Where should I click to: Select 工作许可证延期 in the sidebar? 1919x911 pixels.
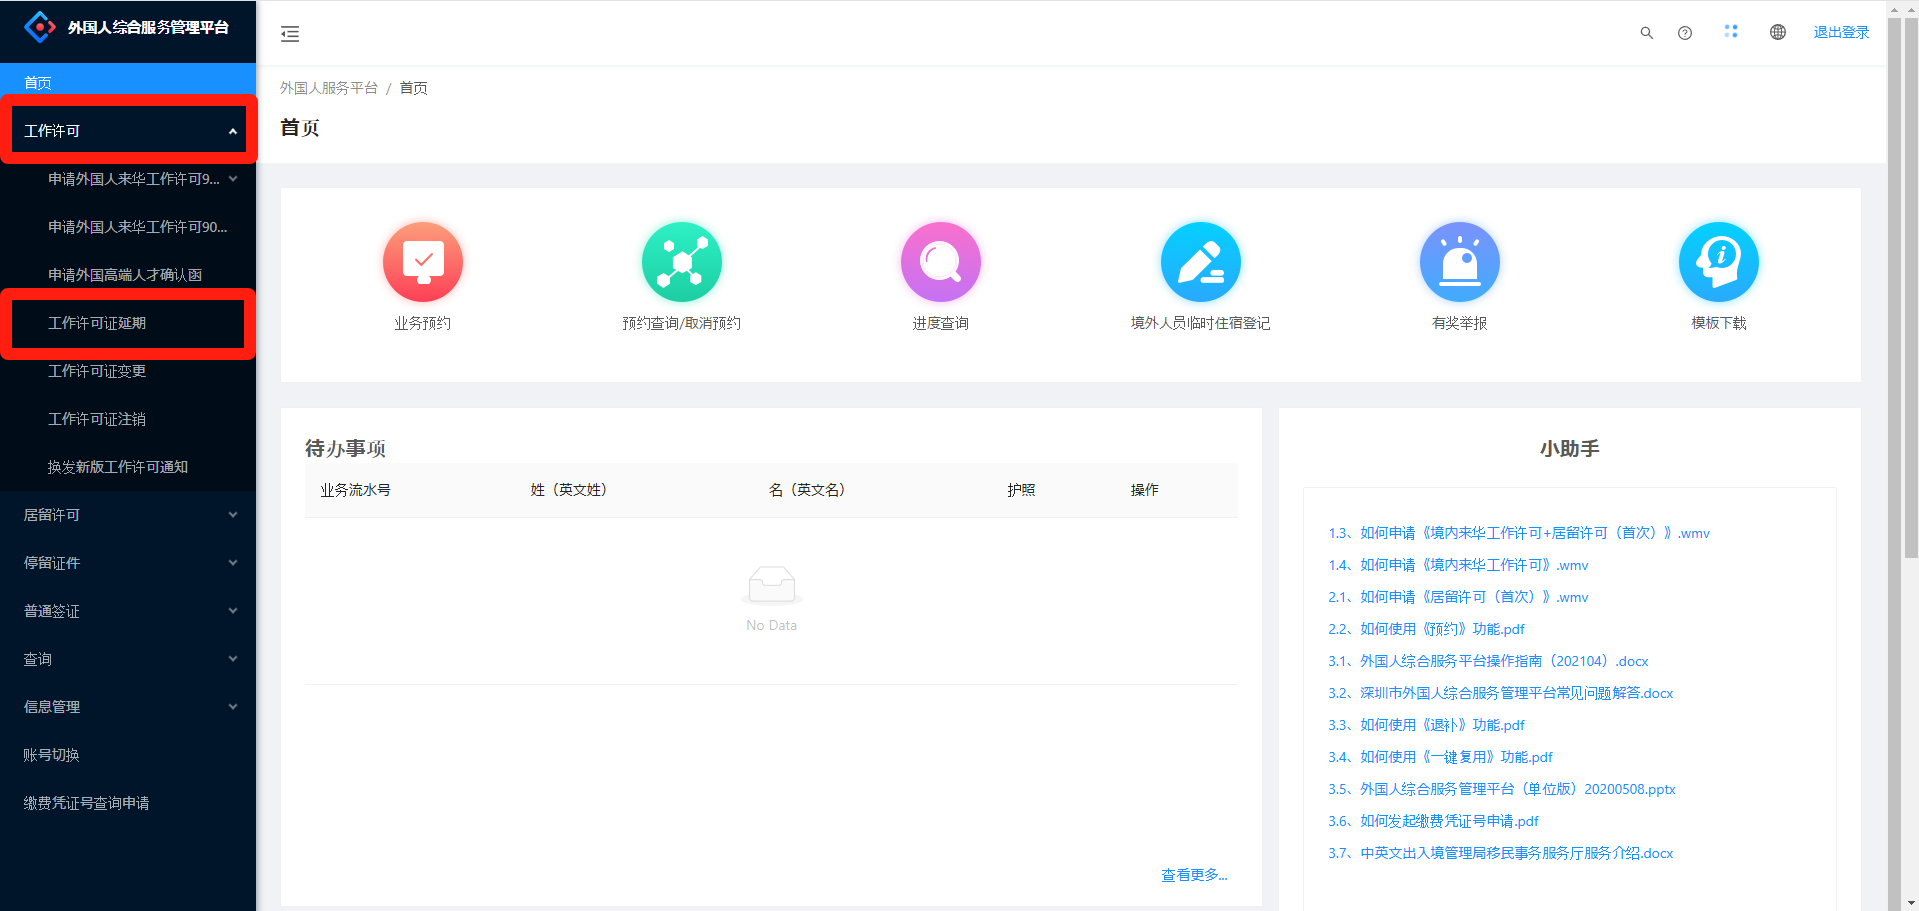pos(98,323)
